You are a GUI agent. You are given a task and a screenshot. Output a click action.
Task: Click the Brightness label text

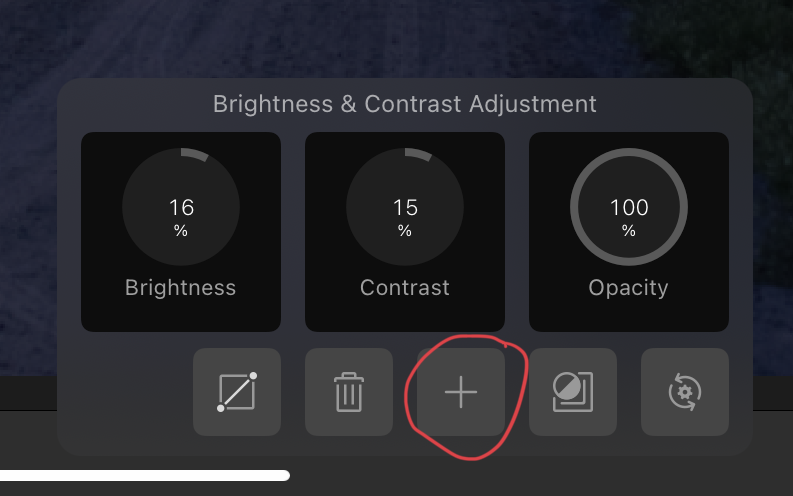[181, 288]
